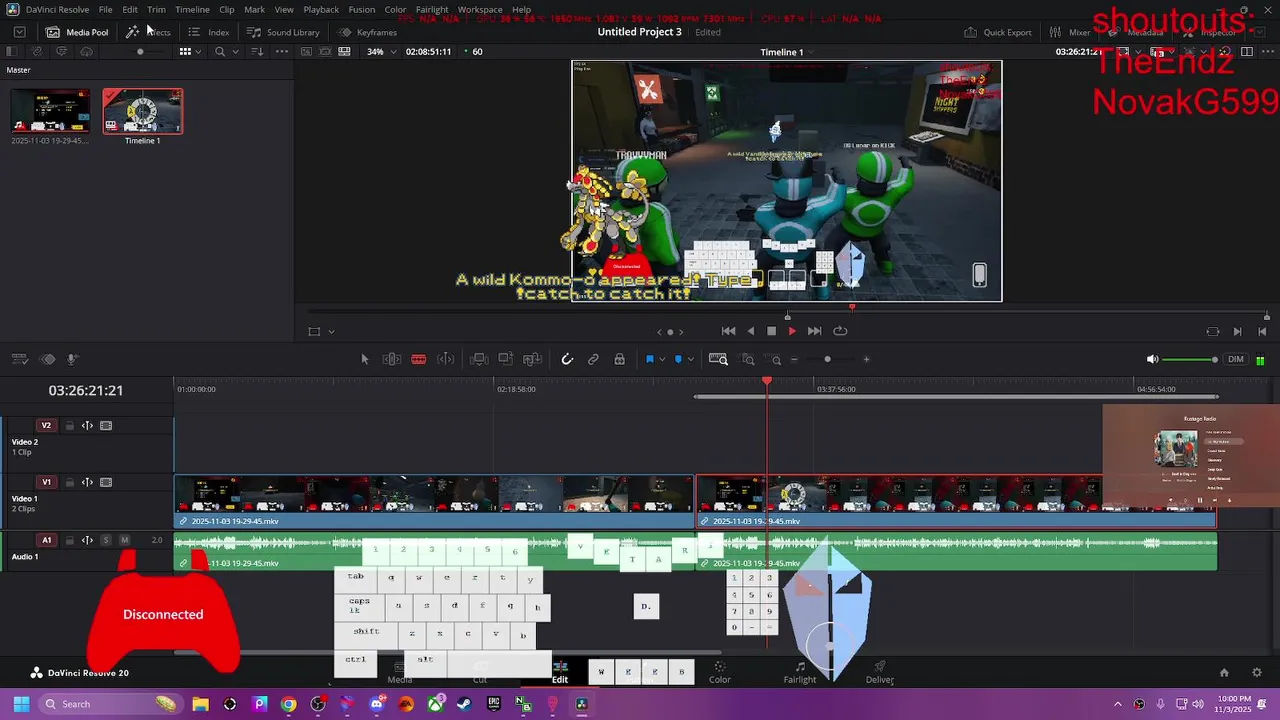Click the Insert Clip edit icon
Viewport: 1280px width, 720px height.
(479, 359)
